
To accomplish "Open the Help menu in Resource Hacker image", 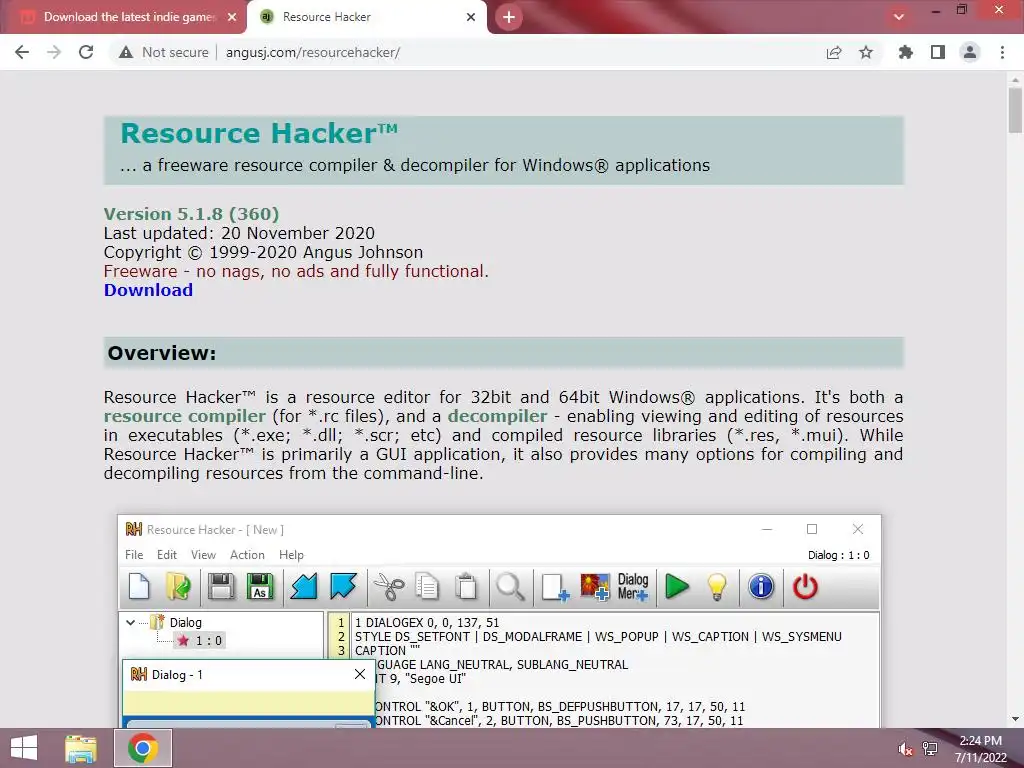I will tap(291, 554).
